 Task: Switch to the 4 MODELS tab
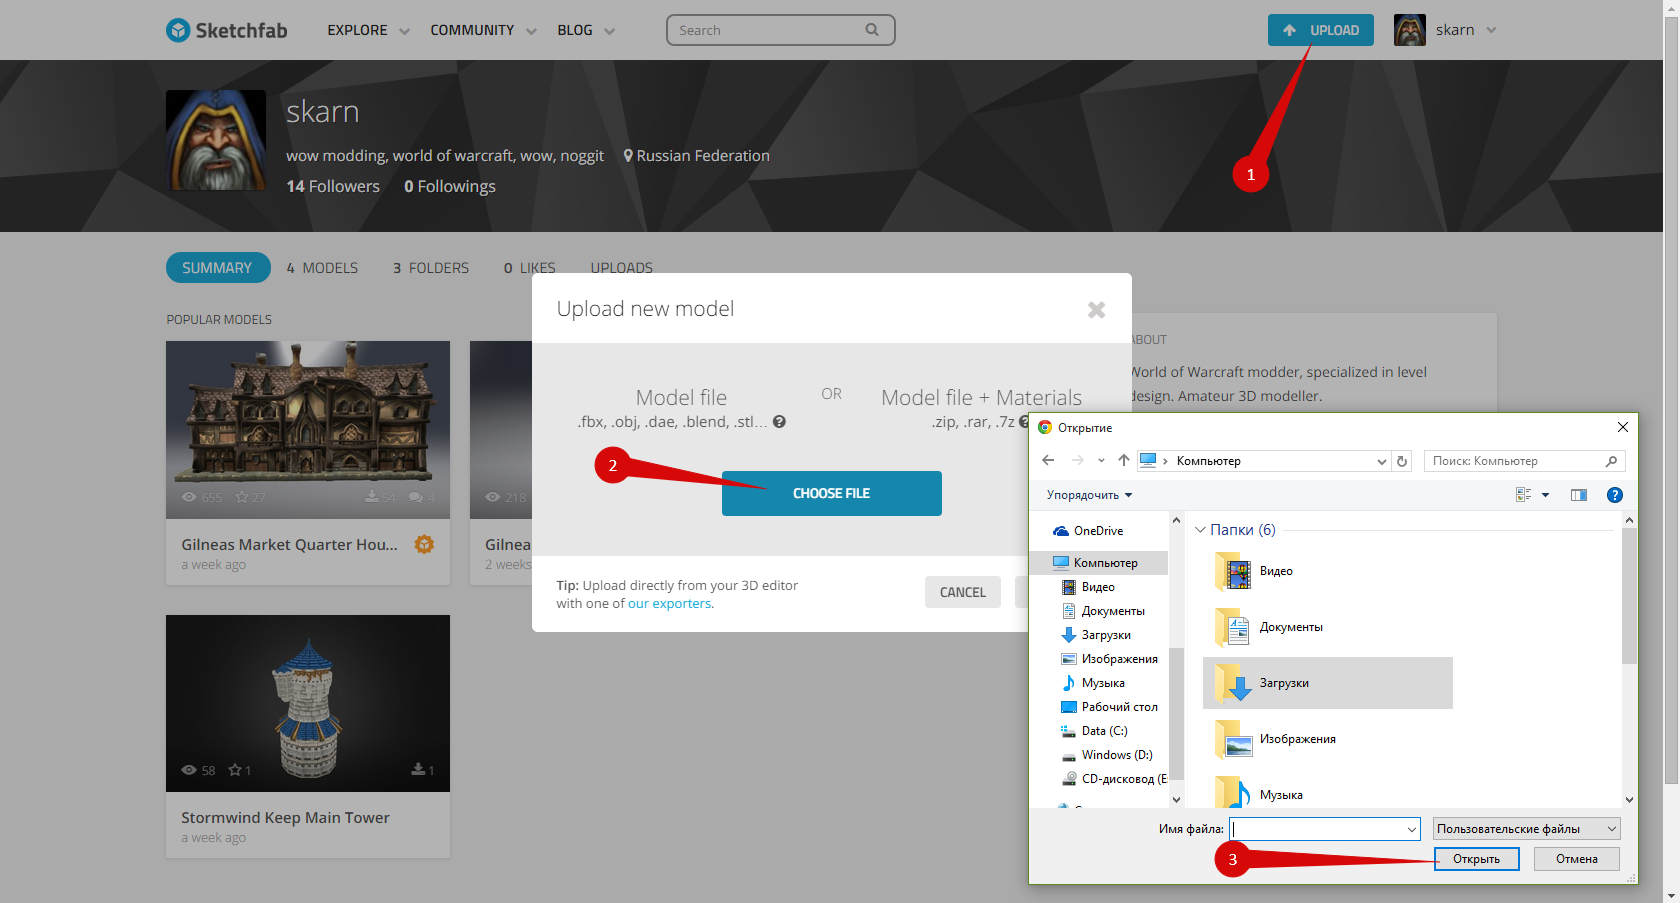(322, 268)
